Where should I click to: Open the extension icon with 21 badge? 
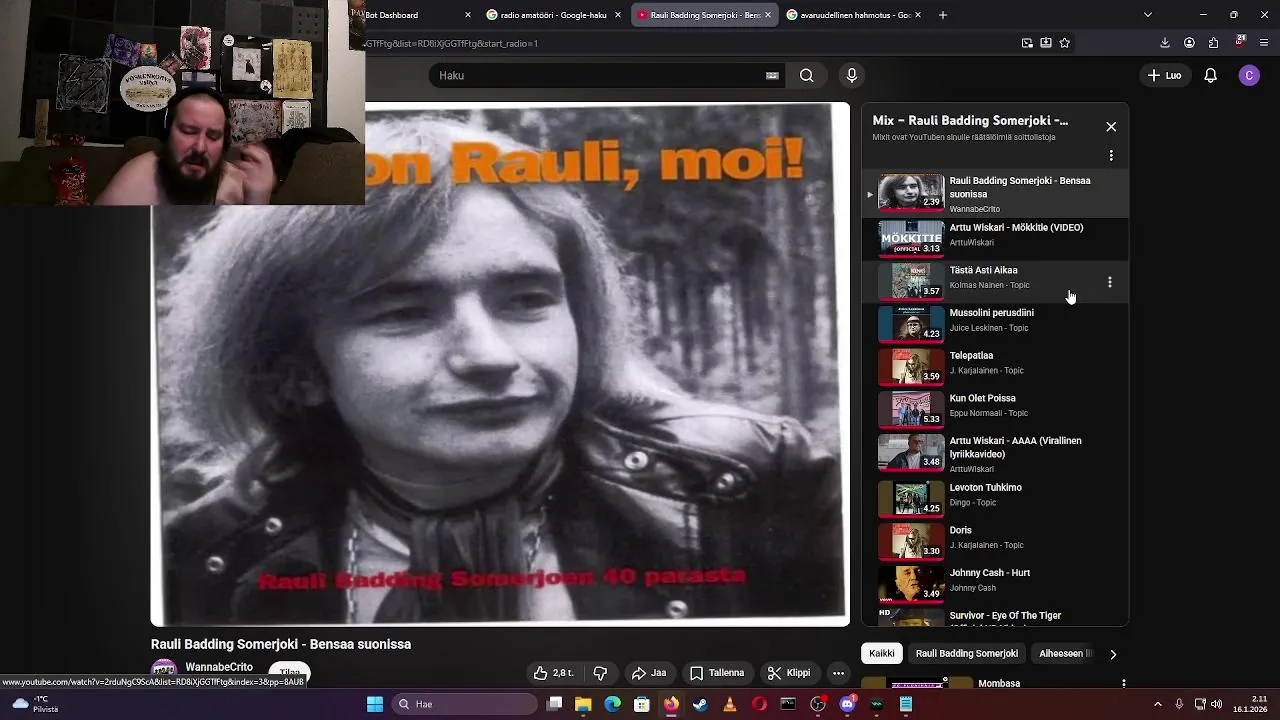pyautogui.click(x=1240, y=42)
